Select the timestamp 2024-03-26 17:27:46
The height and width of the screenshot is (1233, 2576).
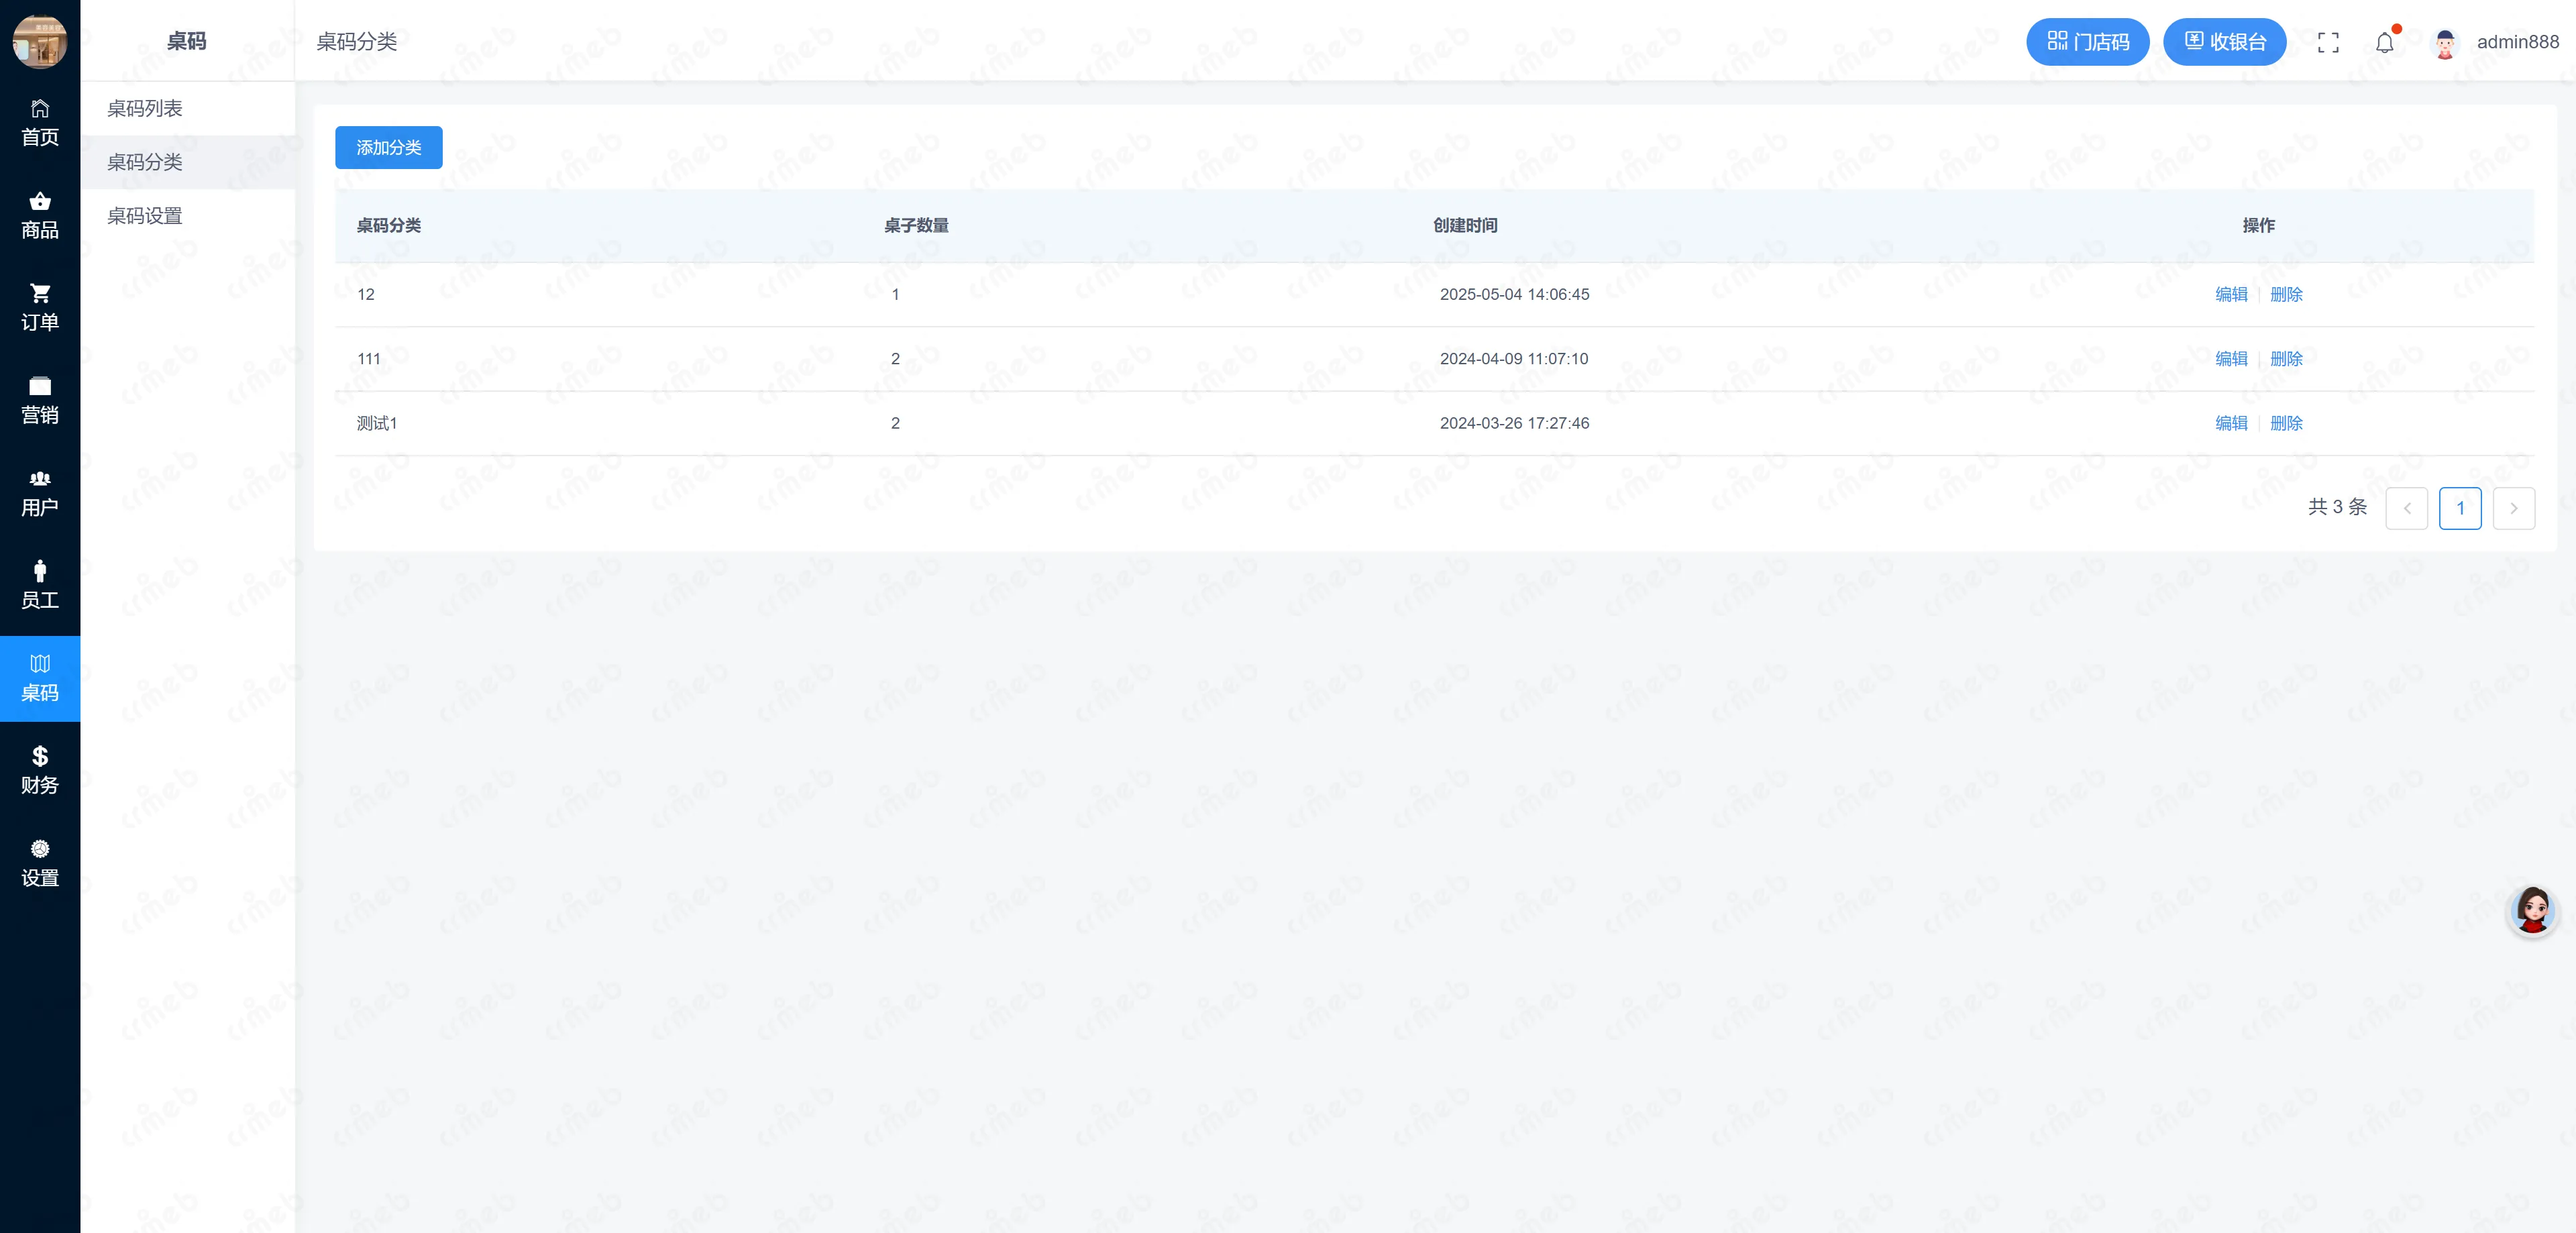pyautogui.click(x=1514, y=423)
